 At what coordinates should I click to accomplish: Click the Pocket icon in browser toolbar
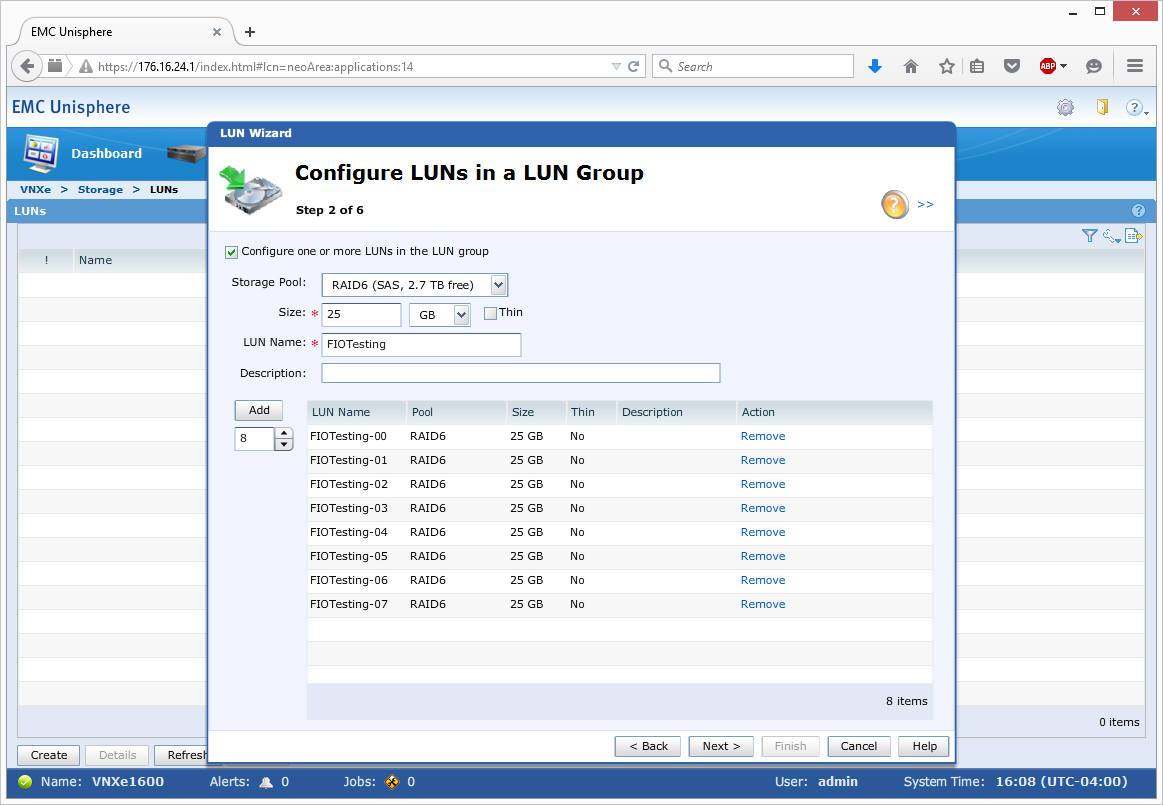coord(1012,66)
